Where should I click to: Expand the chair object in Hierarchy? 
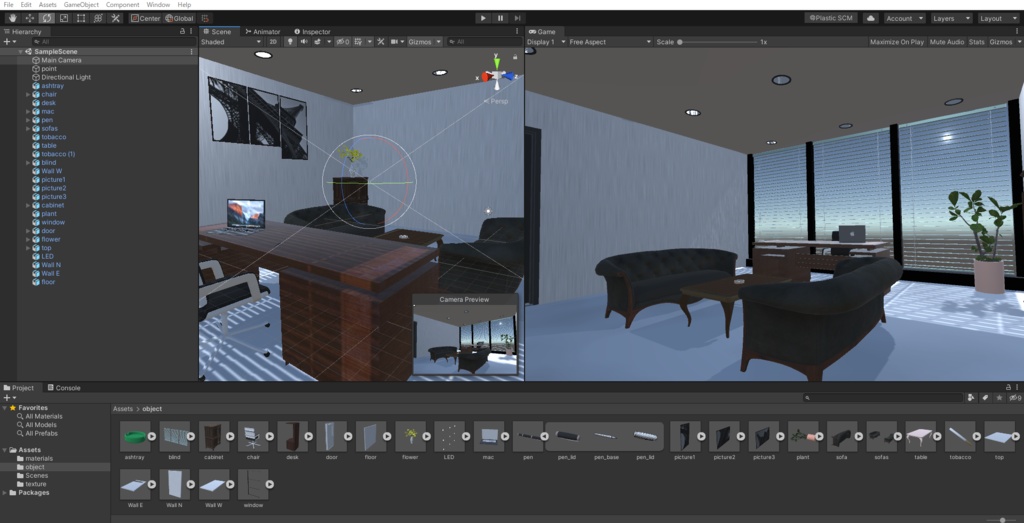(28, 94)
